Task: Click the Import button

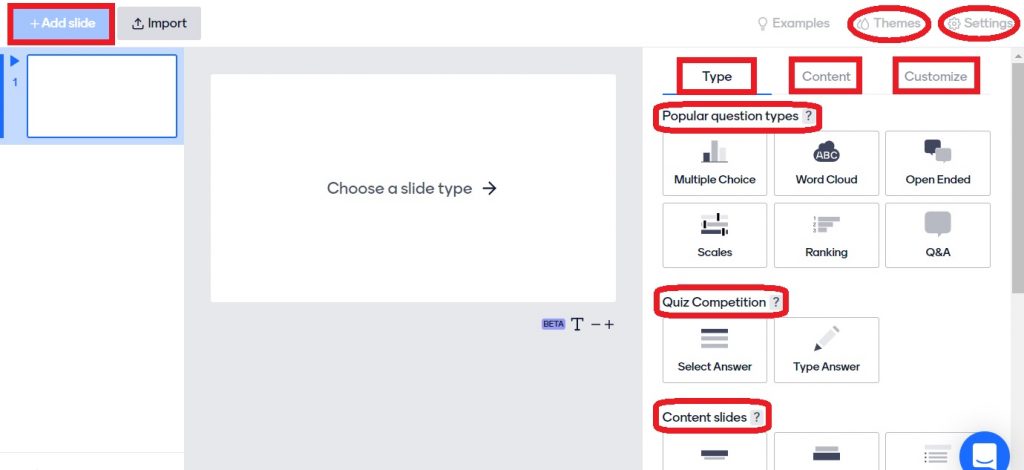Action: (x=159, y=24)
